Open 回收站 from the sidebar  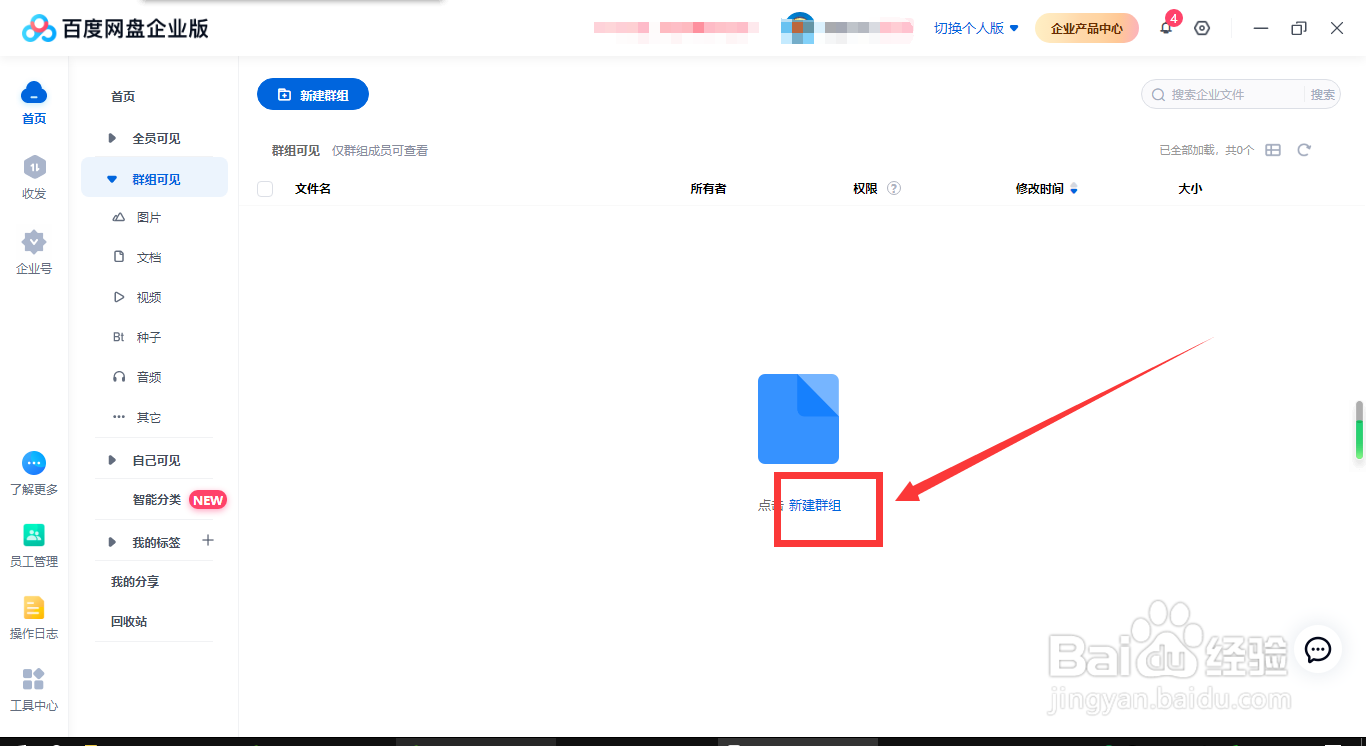click(128, 621)
